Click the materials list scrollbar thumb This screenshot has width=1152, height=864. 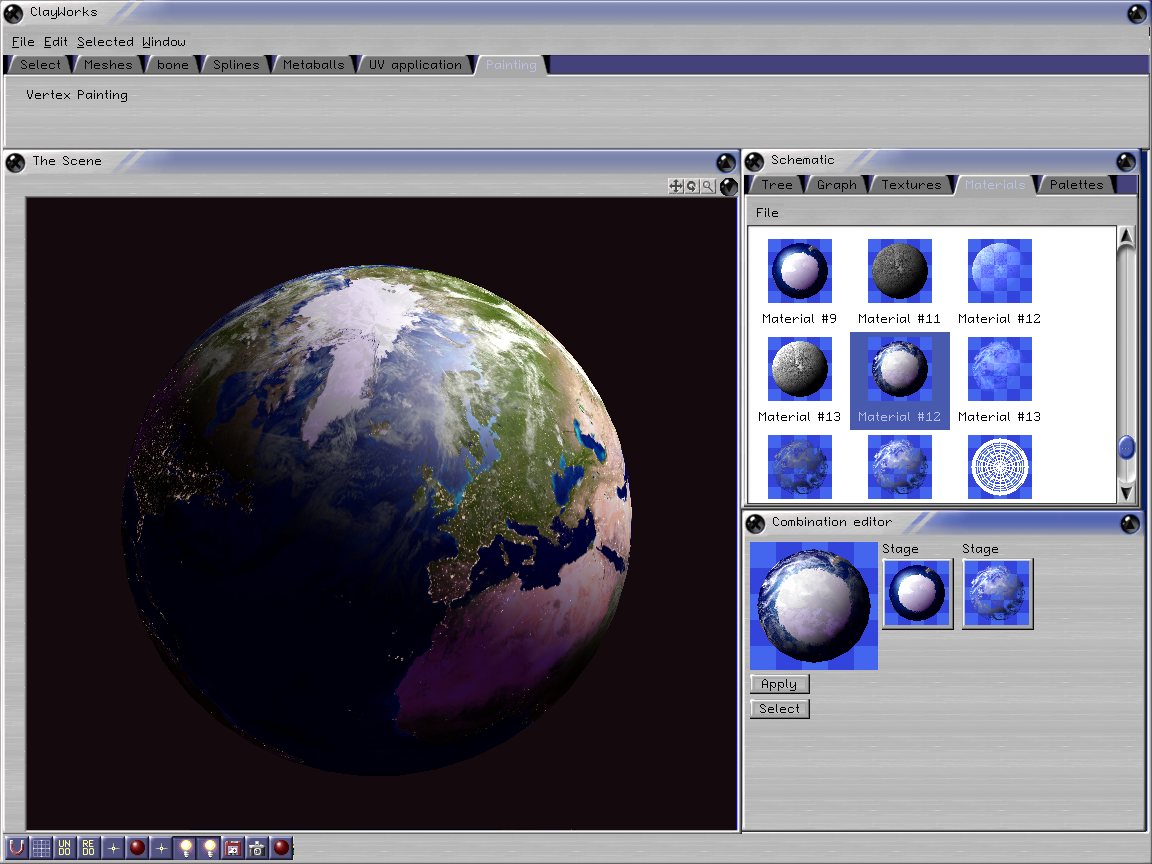pyautogui.click(x=1127, y=447)
